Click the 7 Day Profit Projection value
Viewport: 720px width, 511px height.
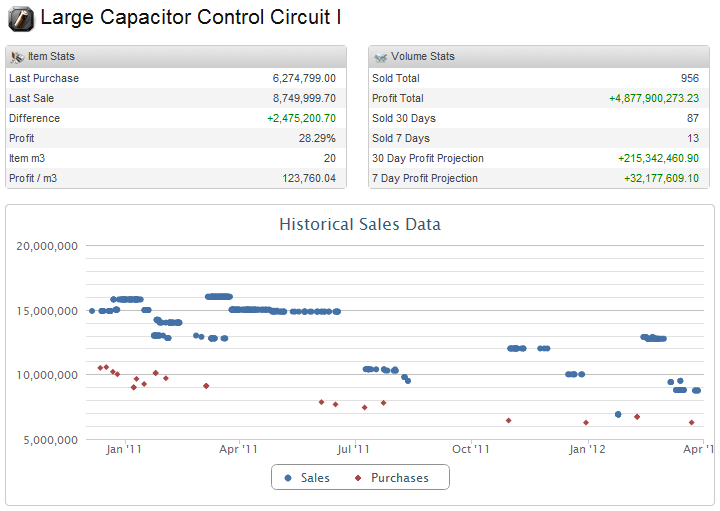661,178
